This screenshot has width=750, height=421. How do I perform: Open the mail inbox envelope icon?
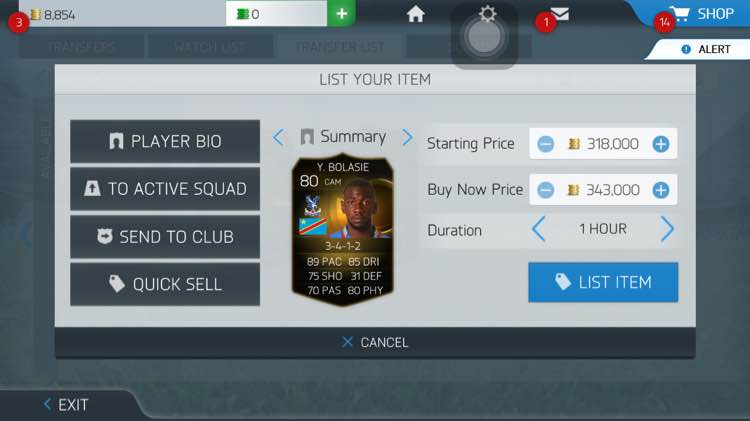559,14
